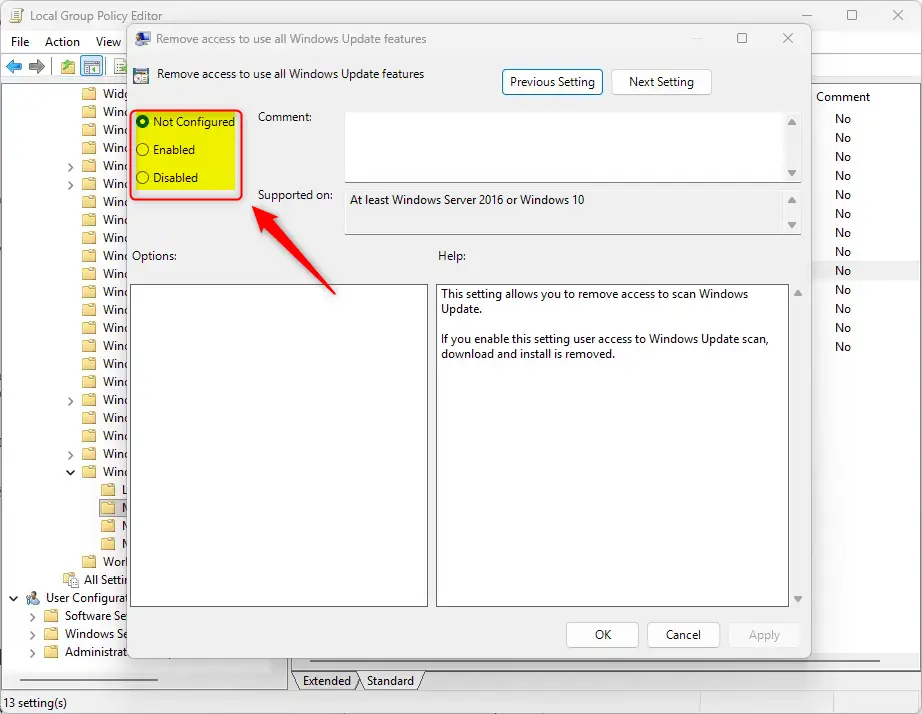Close the policy setting dialog with X
922x714 pixels.
pyautogui.click(x=788, y=38)
